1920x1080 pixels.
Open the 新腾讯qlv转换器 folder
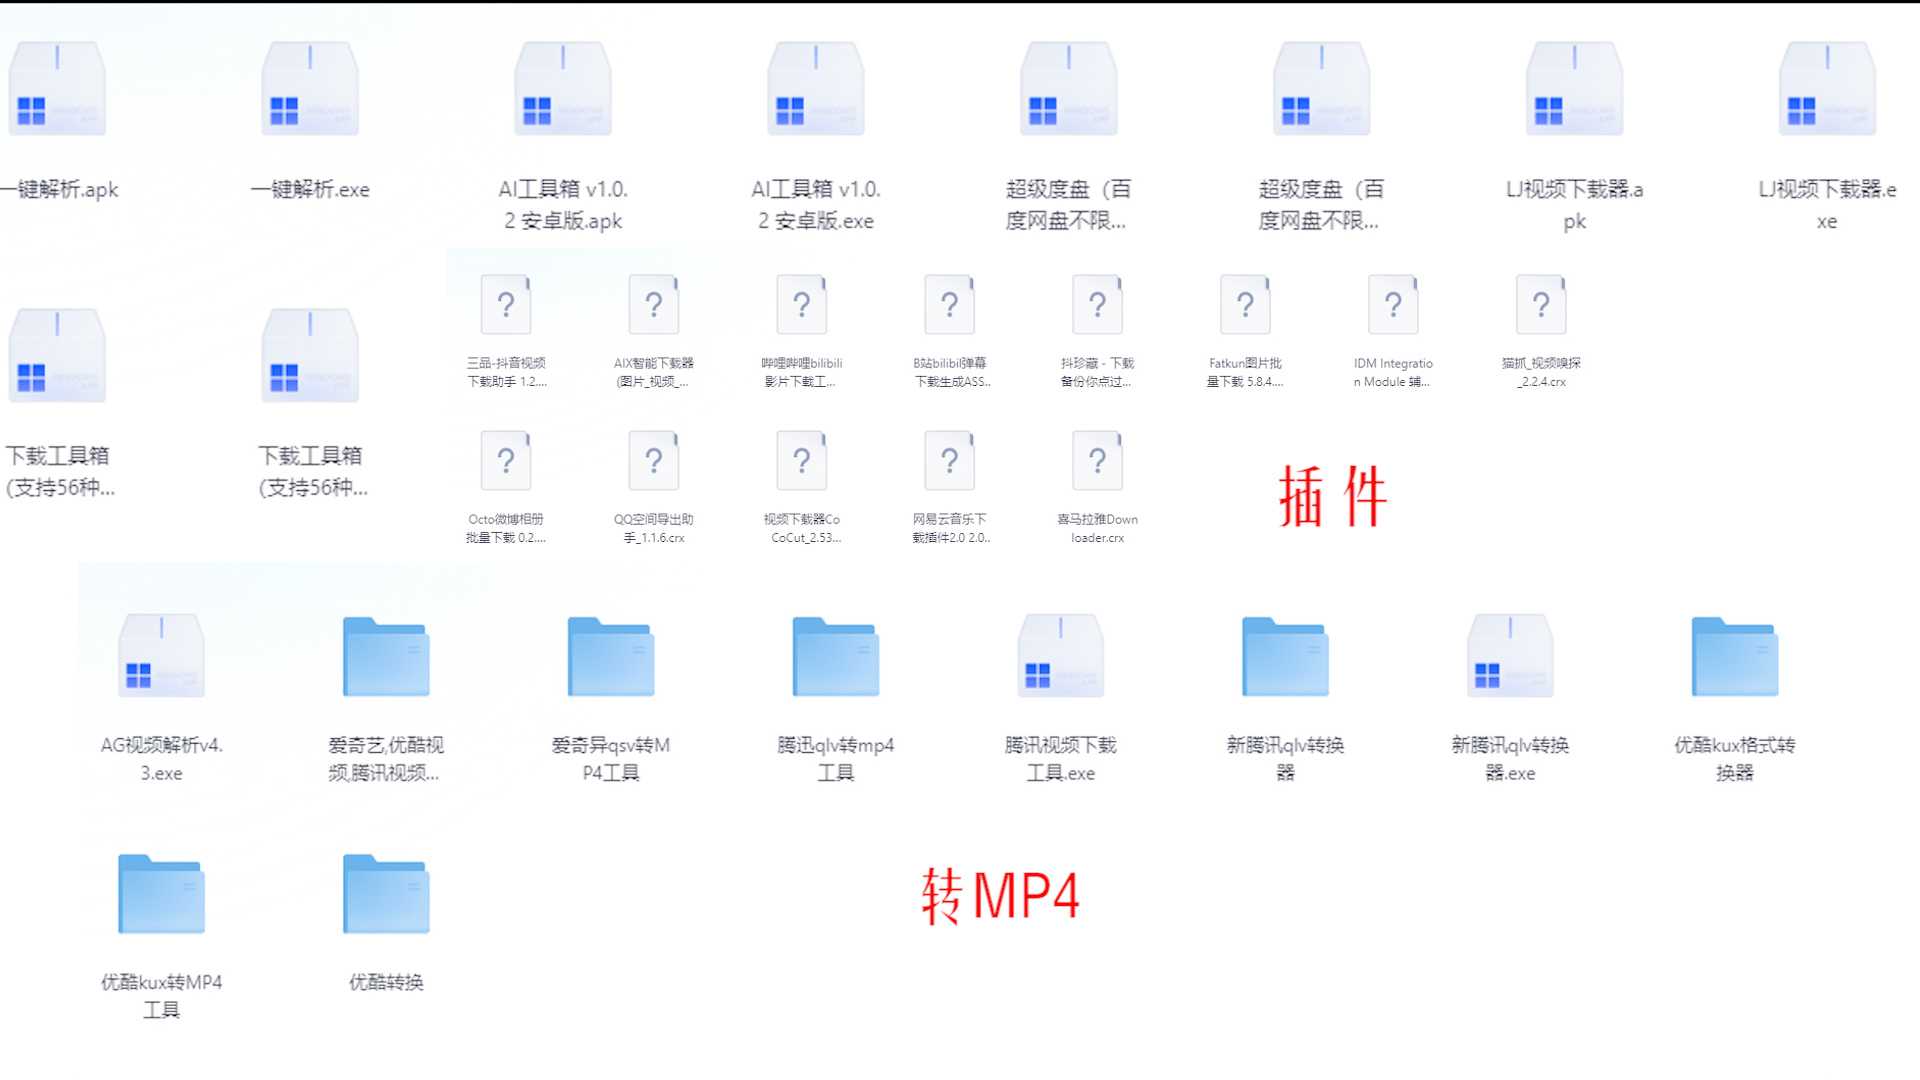[x=1286, y=656]
